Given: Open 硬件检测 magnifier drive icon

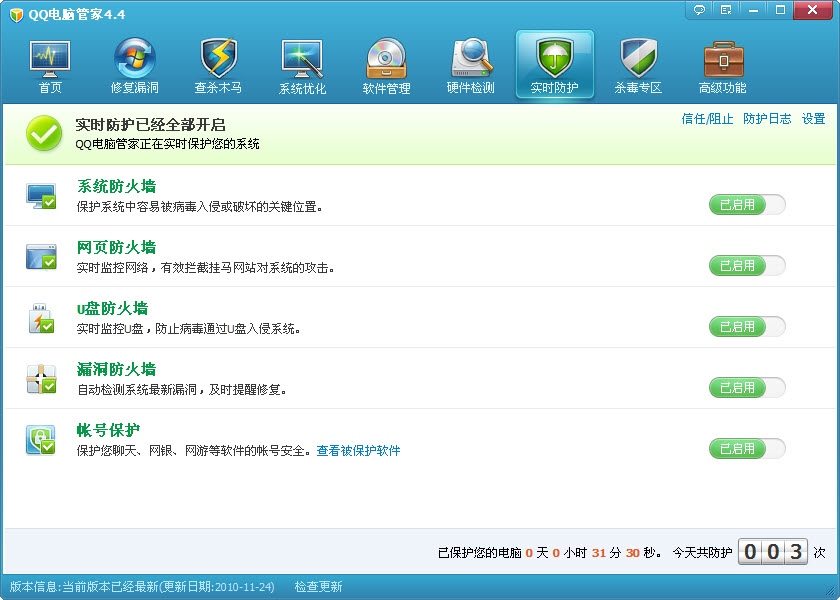Looking at the screenshot, I should click(x=471, y=58).
